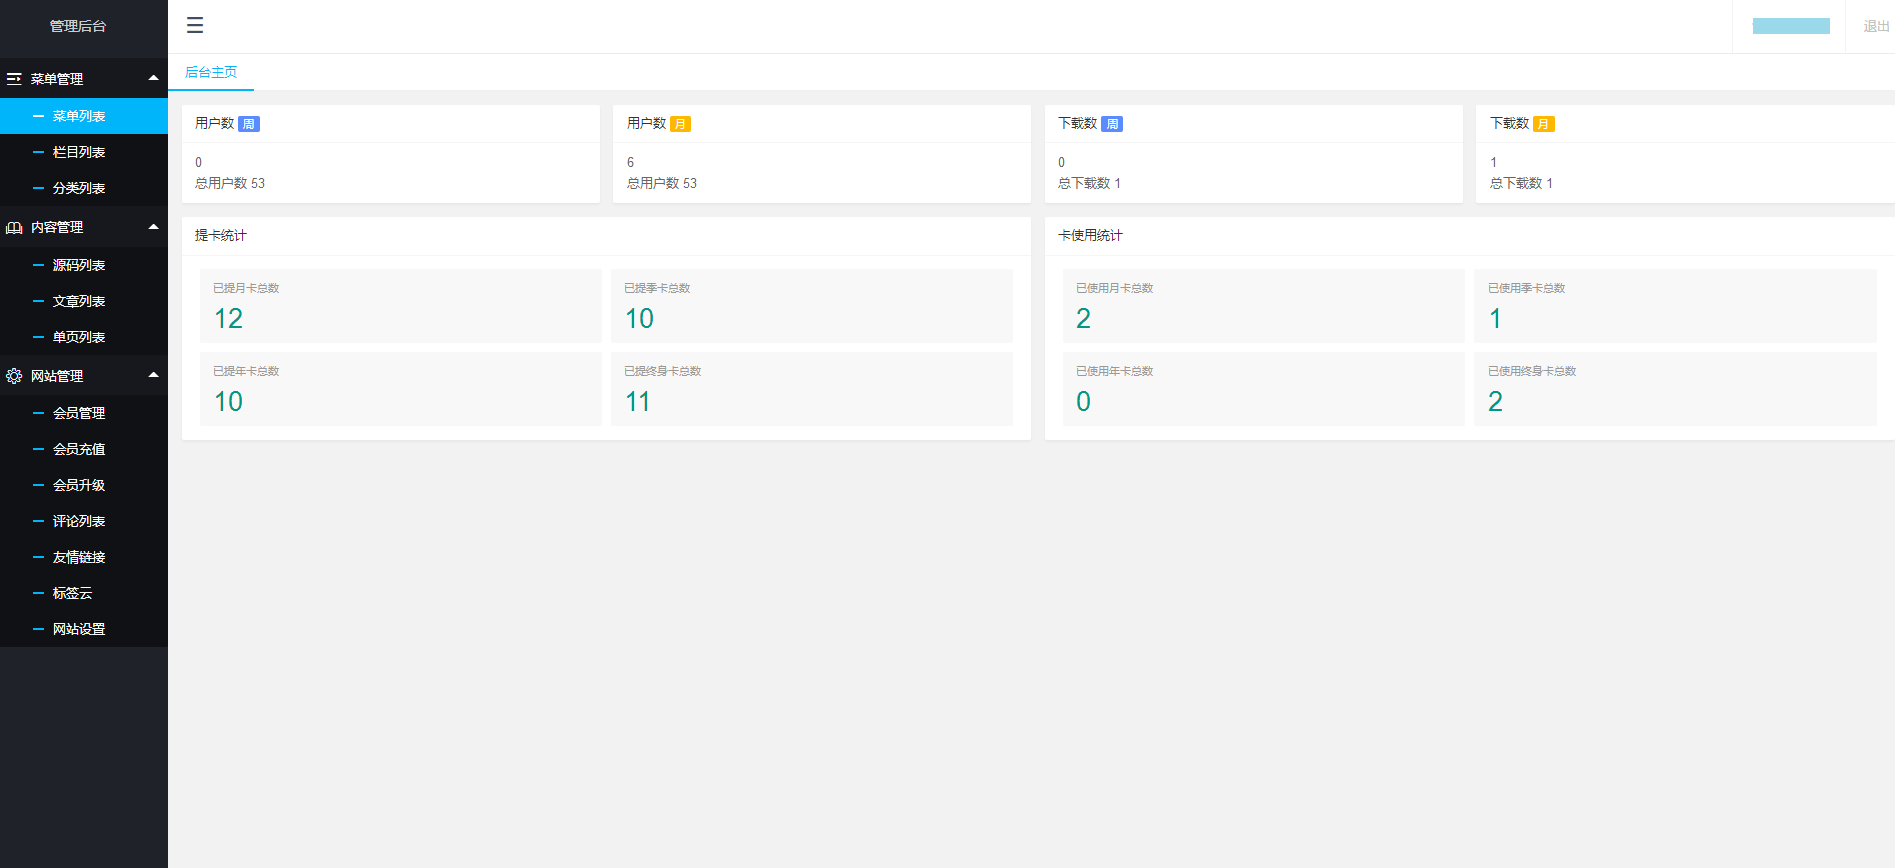Collapse the 内容管理 section arrow
Screen dimensions: 1895x868
[x=153, y=227]
